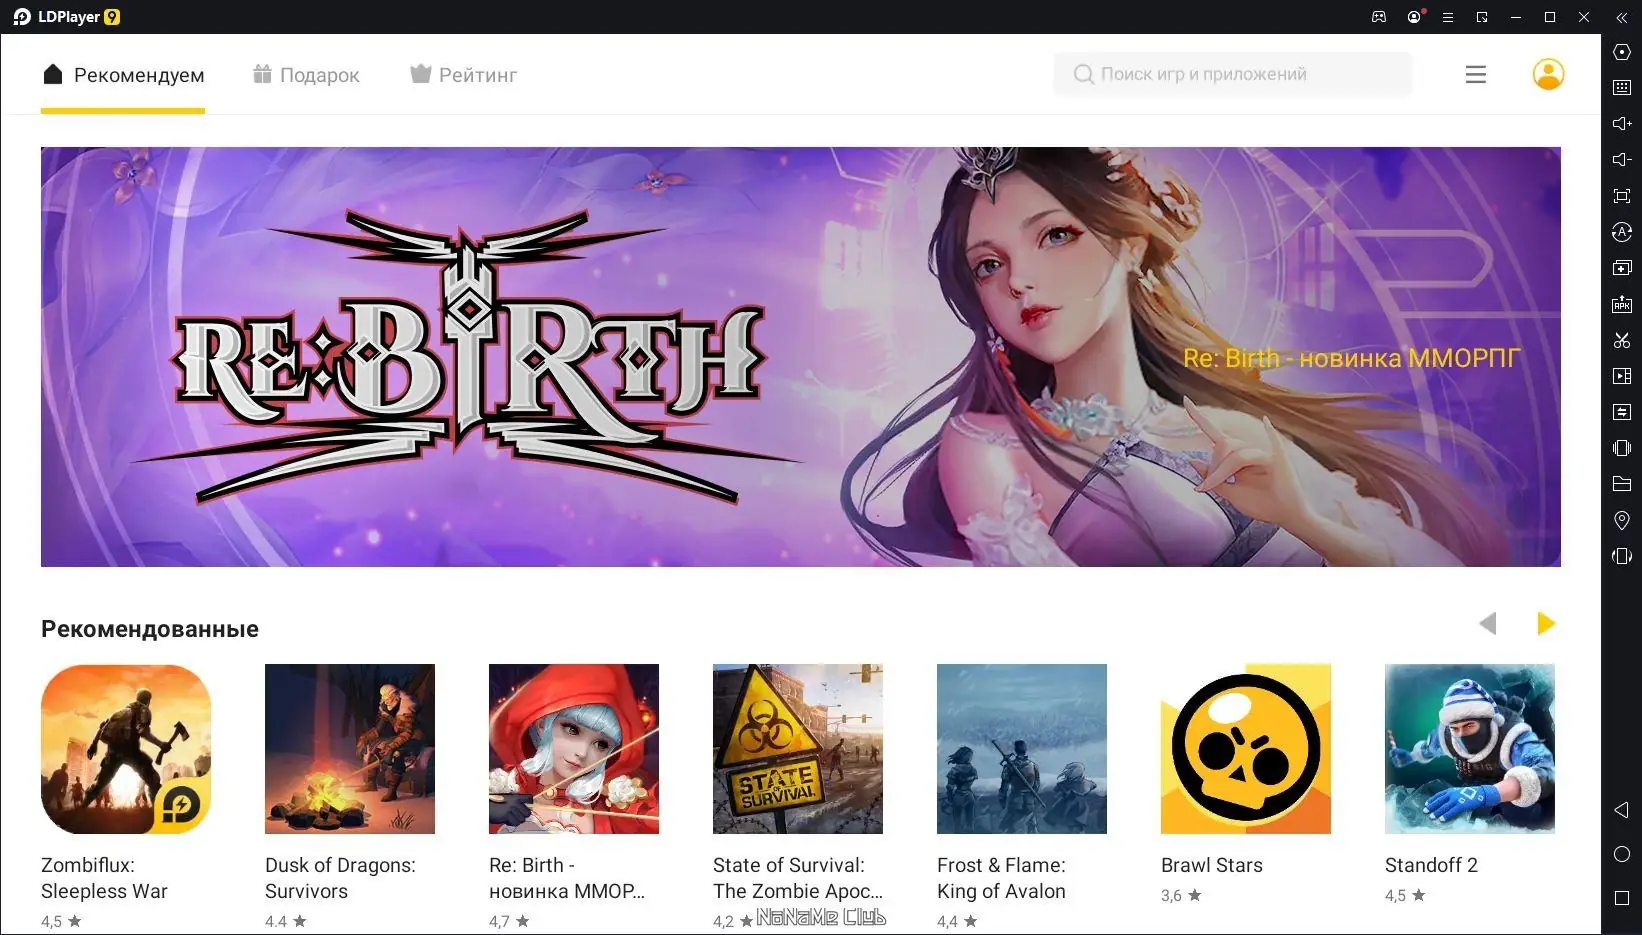Click the title 'Dusk of Dragons: Survivors'
Viewport: 1642px width, 935px height.
pyautogui.click(x=341, y=878)
